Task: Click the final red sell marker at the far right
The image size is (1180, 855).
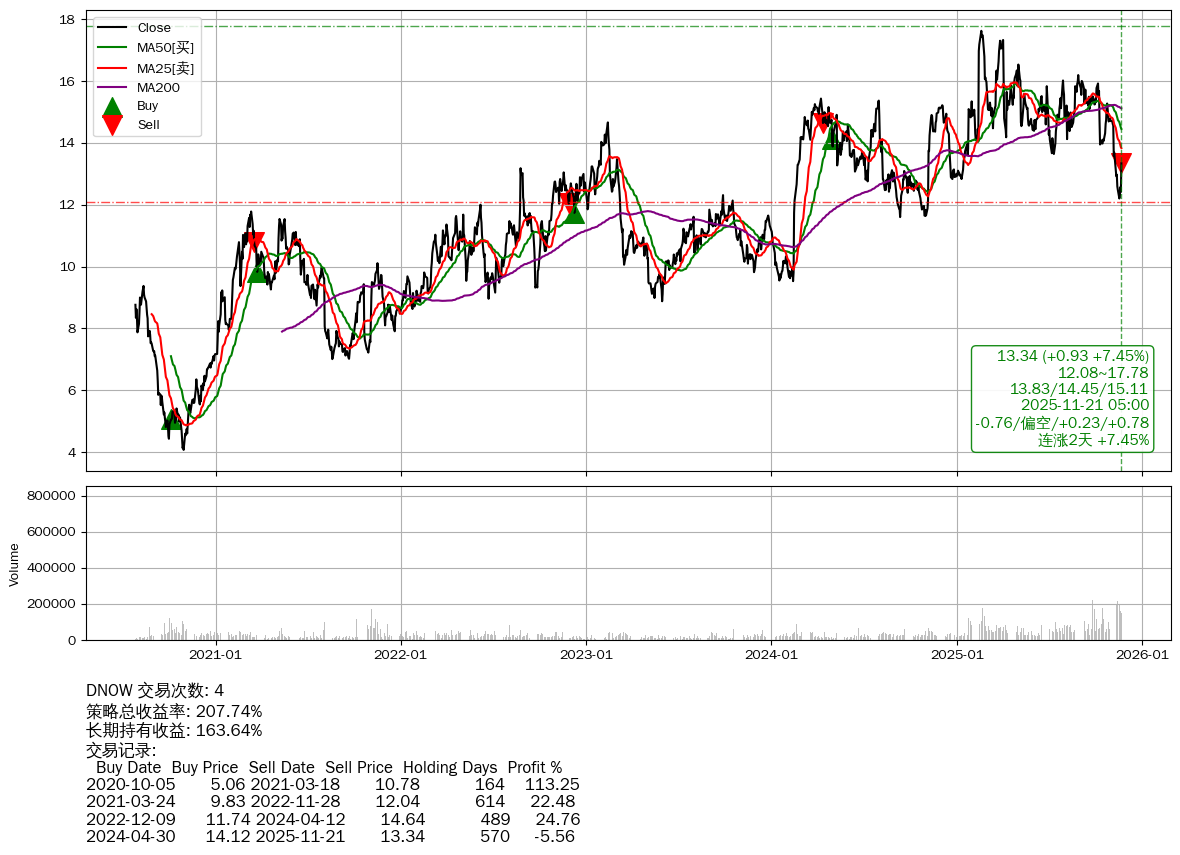Action: [x=1121, y=163]
